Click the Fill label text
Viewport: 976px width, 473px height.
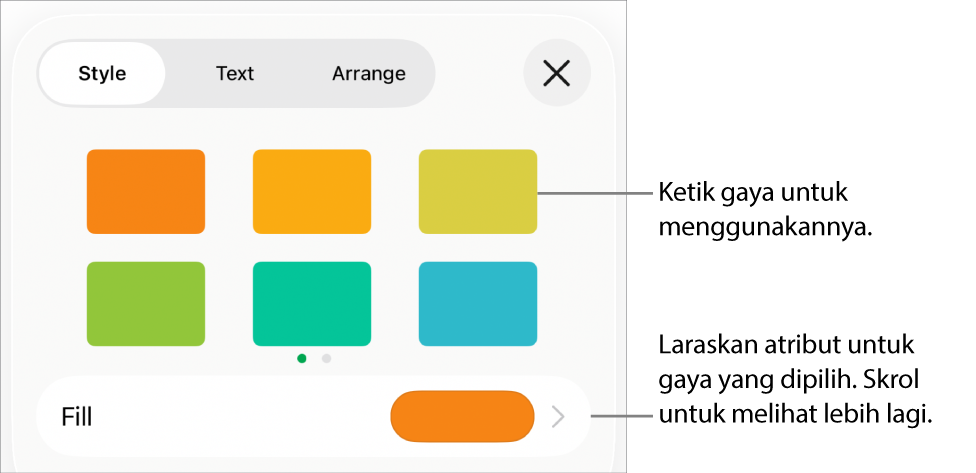click(77, 417)
